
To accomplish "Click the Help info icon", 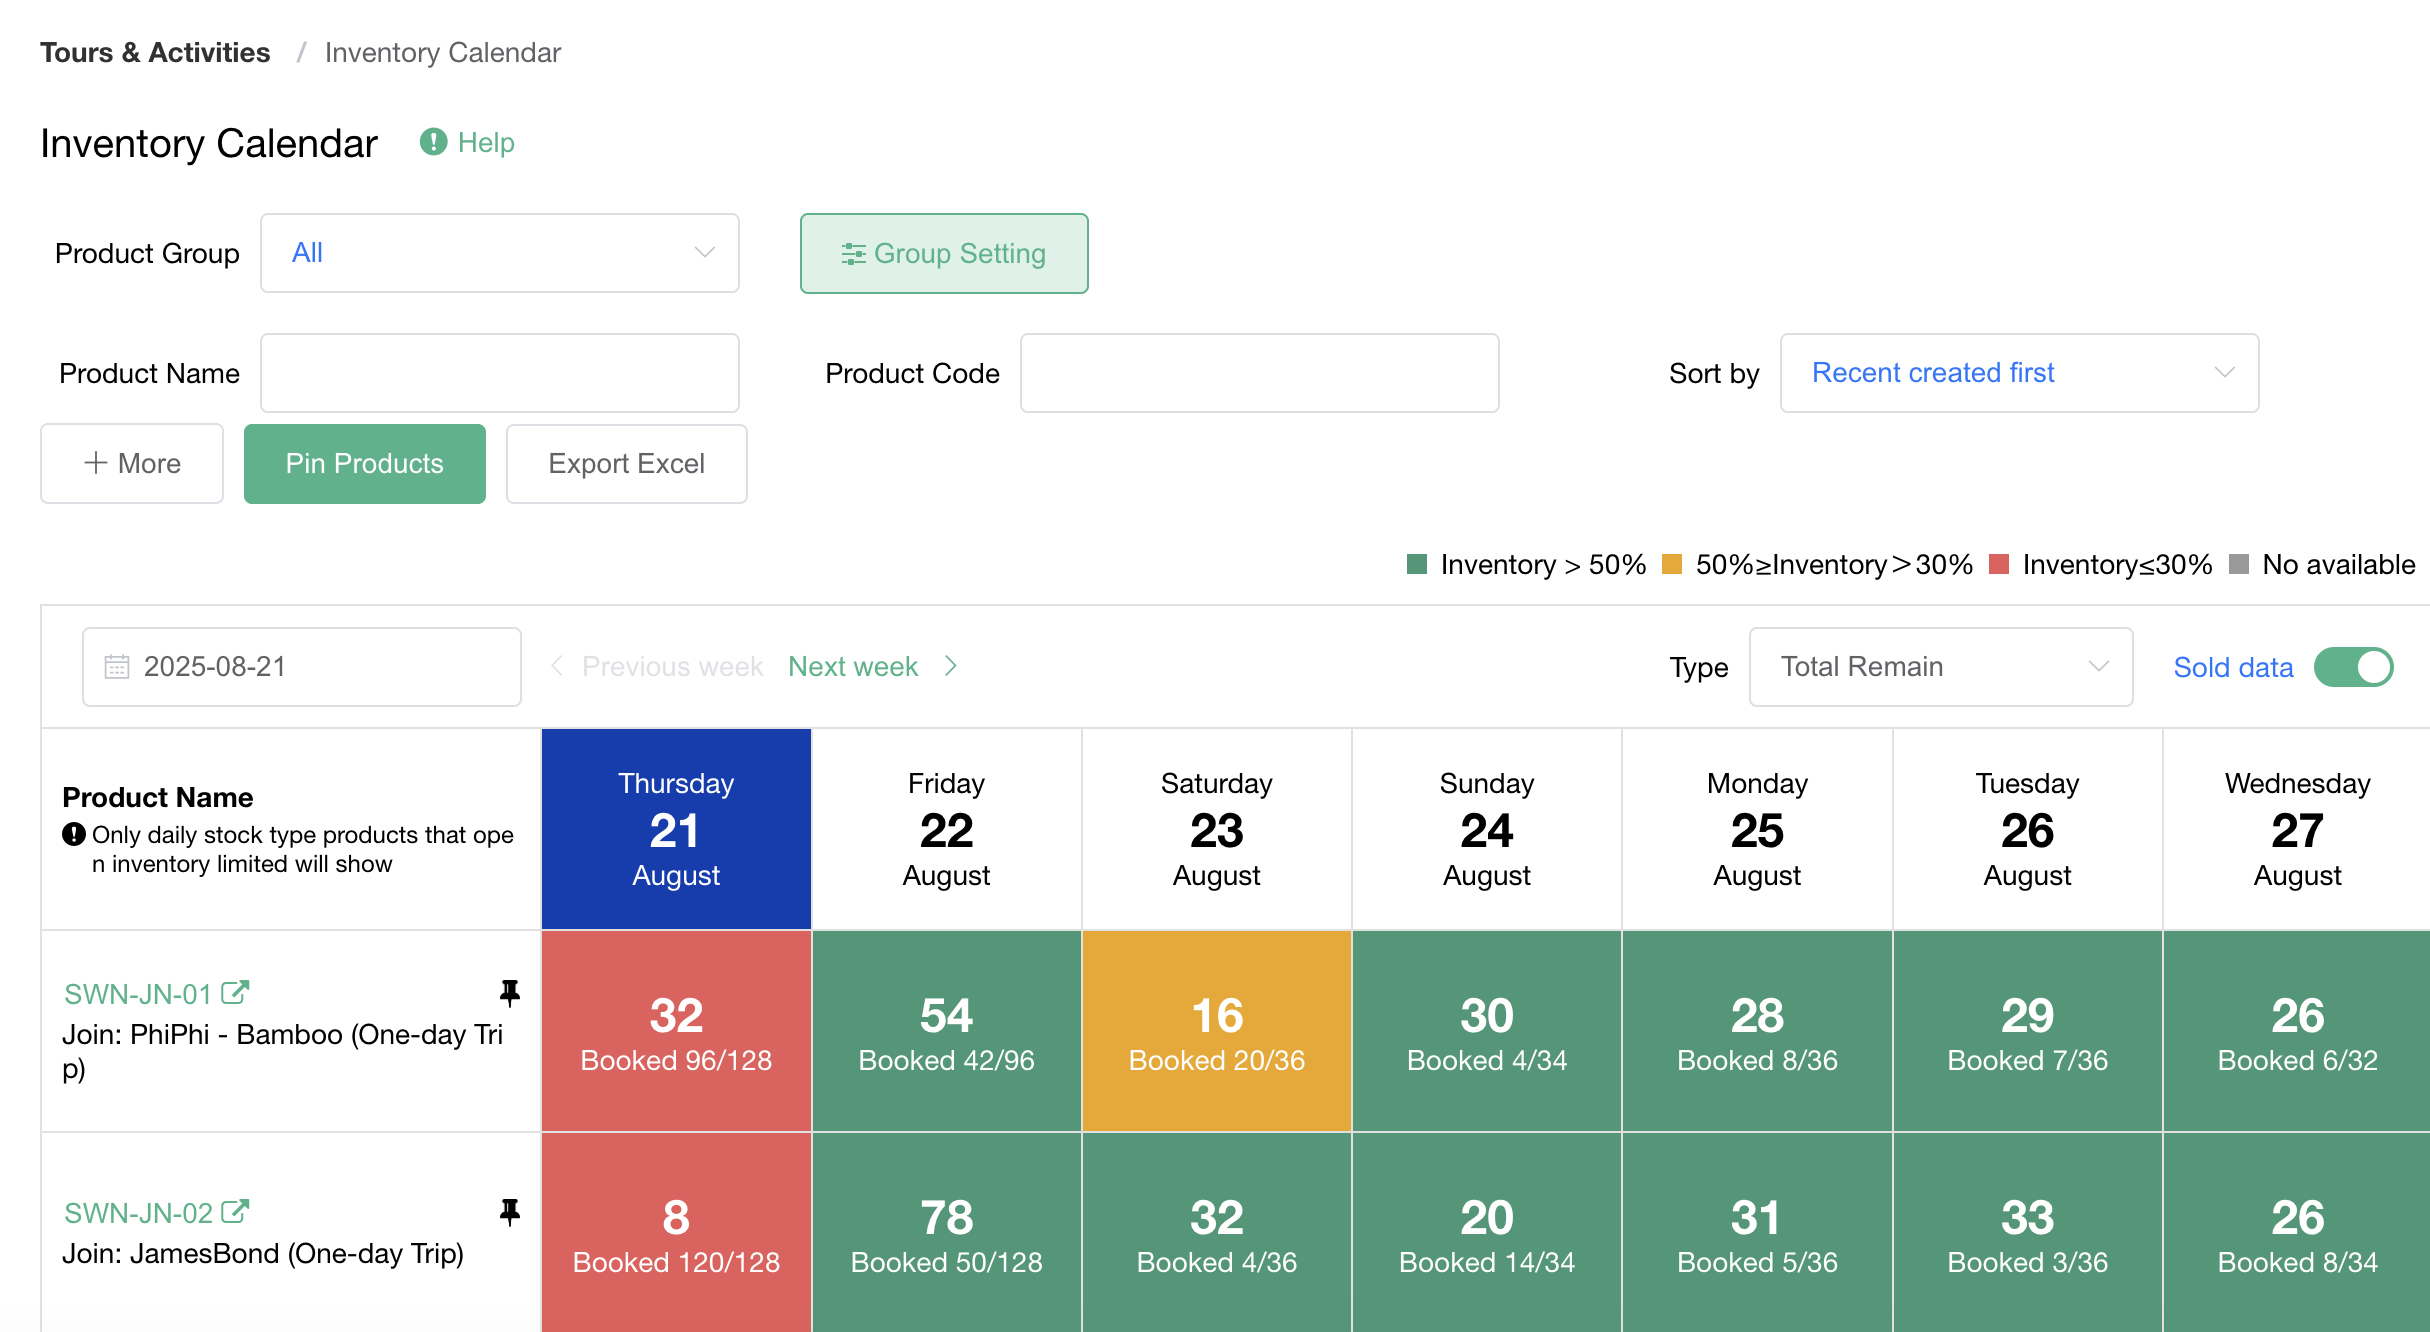I will coord(433,142).
